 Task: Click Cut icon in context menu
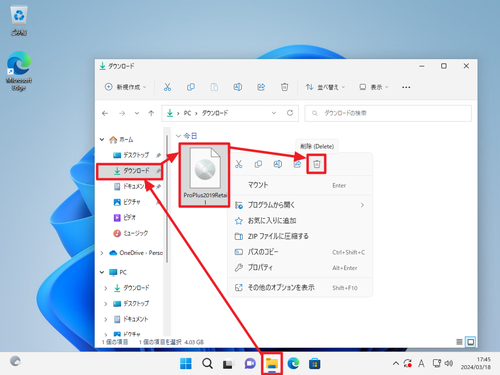(x=239, y=164)
